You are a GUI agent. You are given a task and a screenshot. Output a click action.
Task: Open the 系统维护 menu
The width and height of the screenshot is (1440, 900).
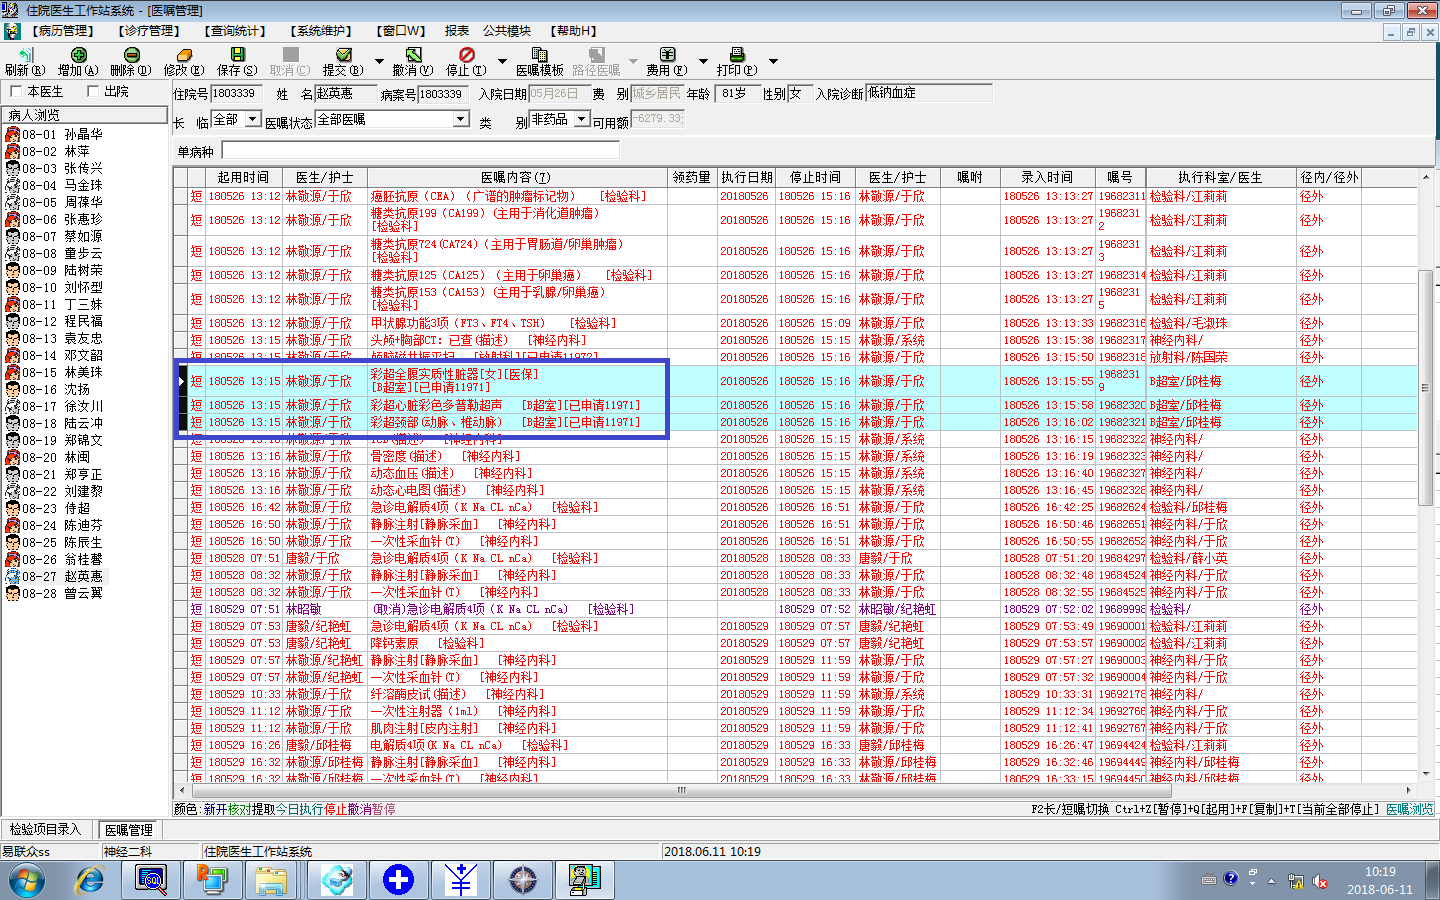321,31
